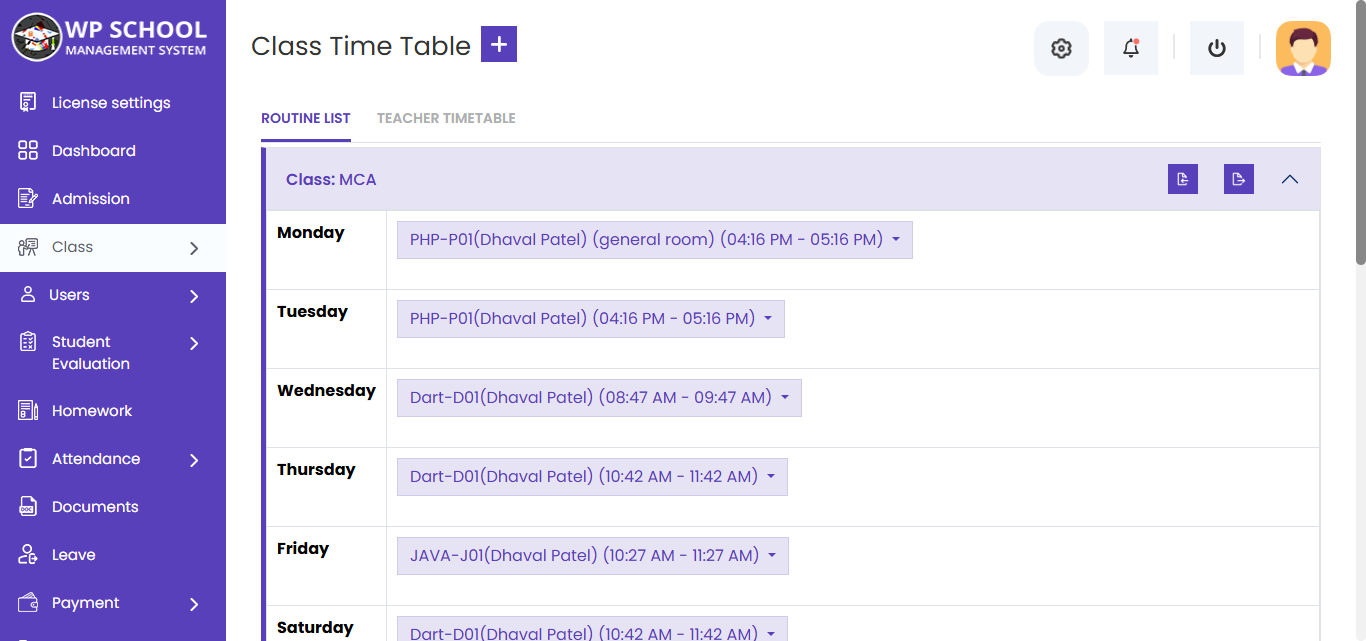
Task: Switch to the Teacher Timetable tab
Action: point(446,118)
